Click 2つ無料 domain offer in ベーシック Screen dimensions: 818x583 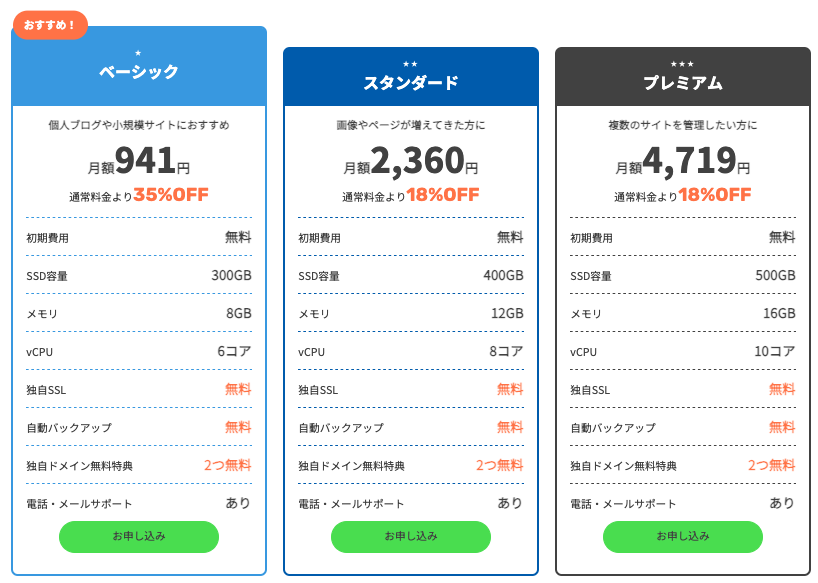pyautogui.click(x=228, y=465)
